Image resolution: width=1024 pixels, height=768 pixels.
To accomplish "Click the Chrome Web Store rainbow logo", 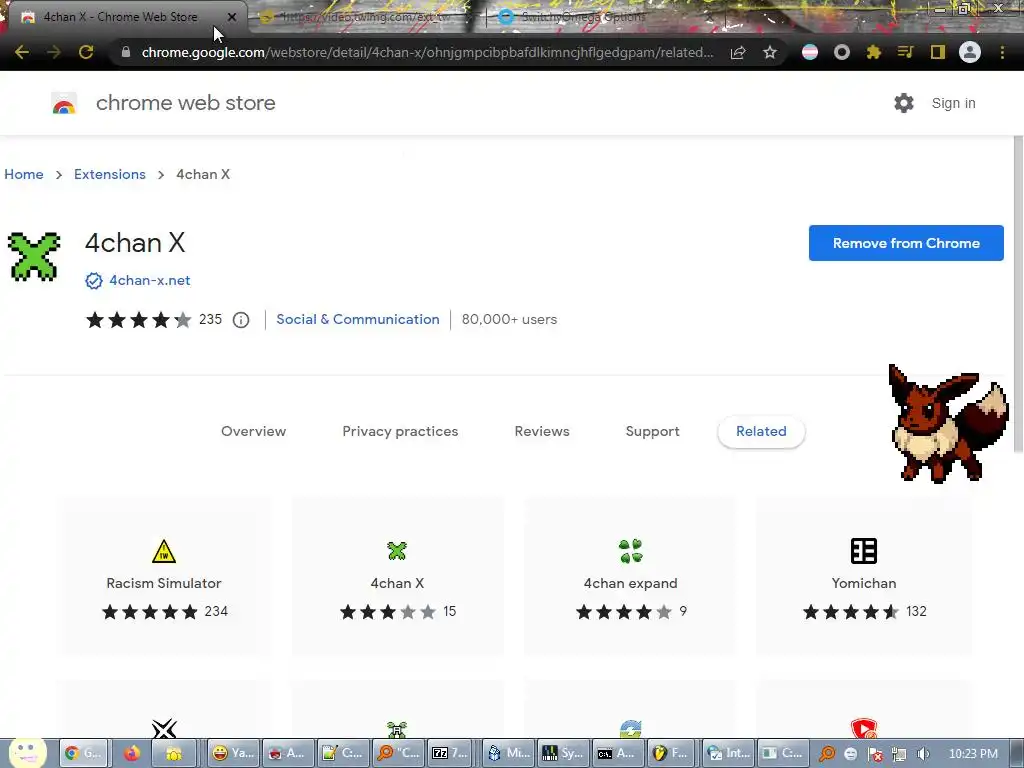I will [64, 103].
